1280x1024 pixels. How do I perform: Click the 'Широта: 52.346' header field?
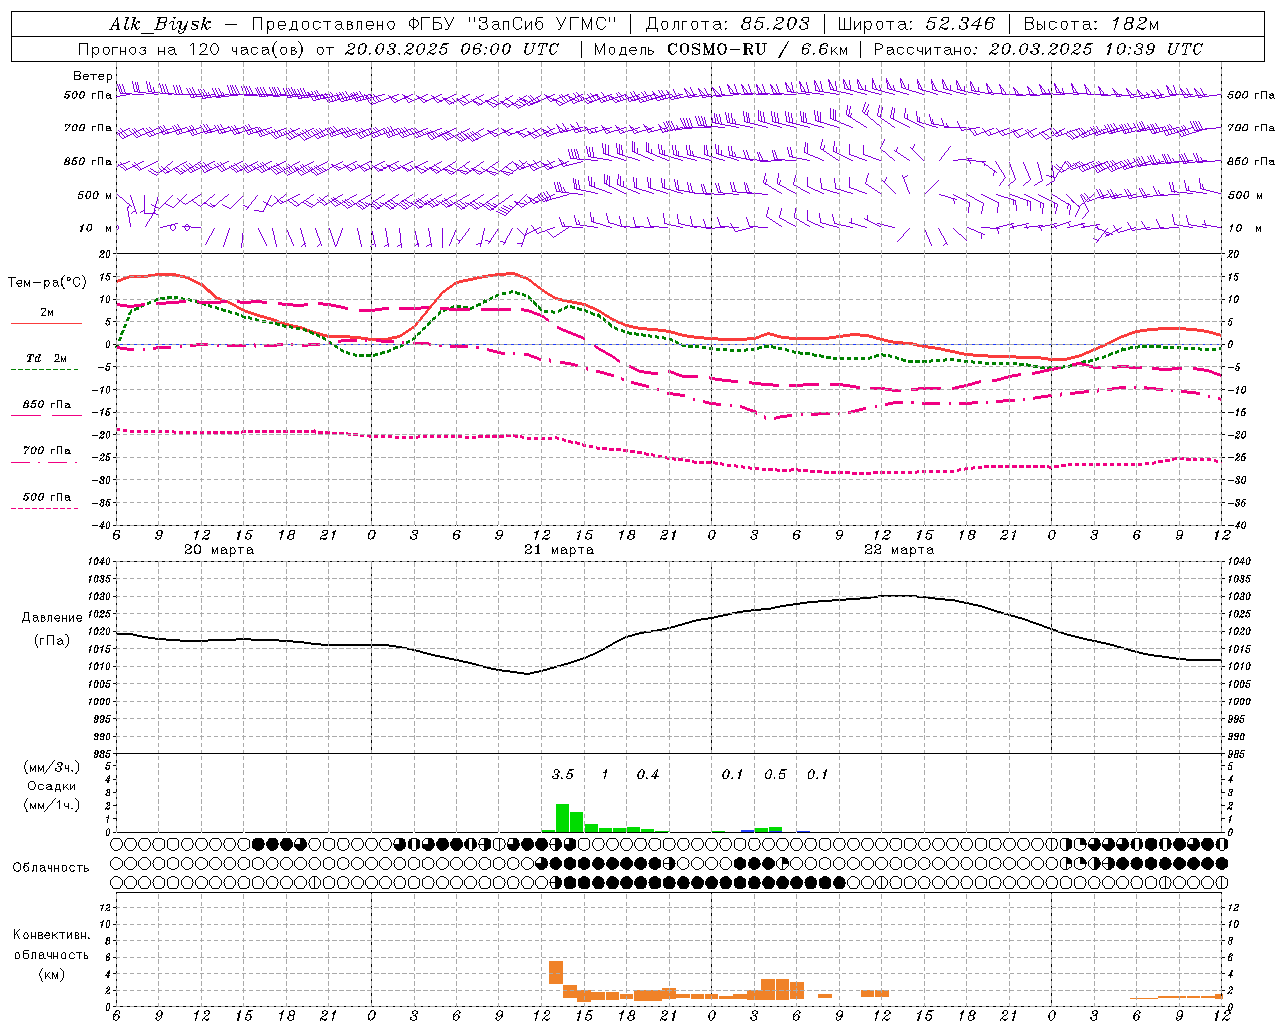pos(916,24)
